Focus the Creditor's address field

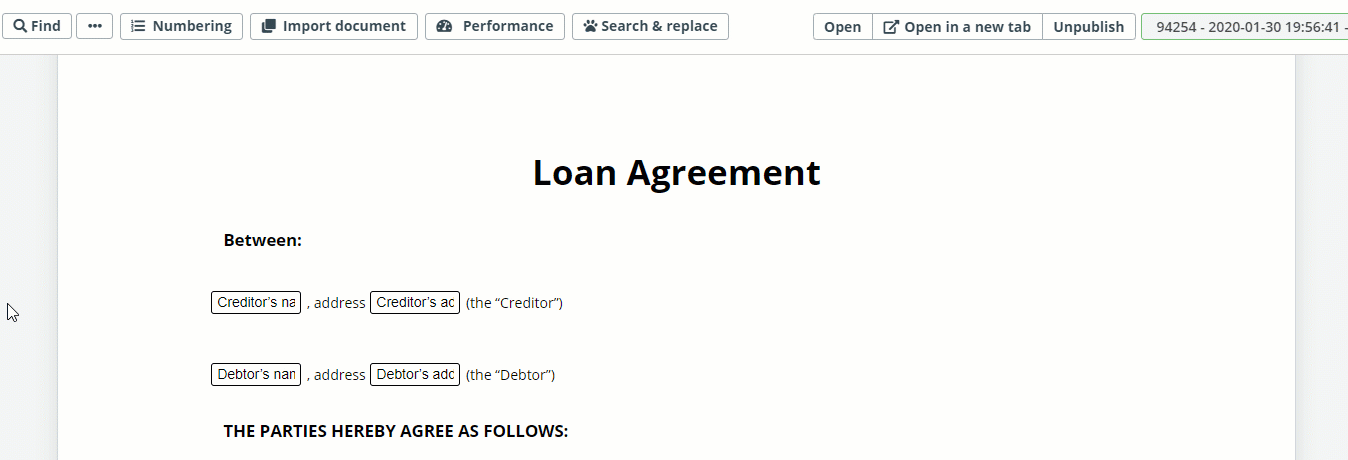click(415, 302)
